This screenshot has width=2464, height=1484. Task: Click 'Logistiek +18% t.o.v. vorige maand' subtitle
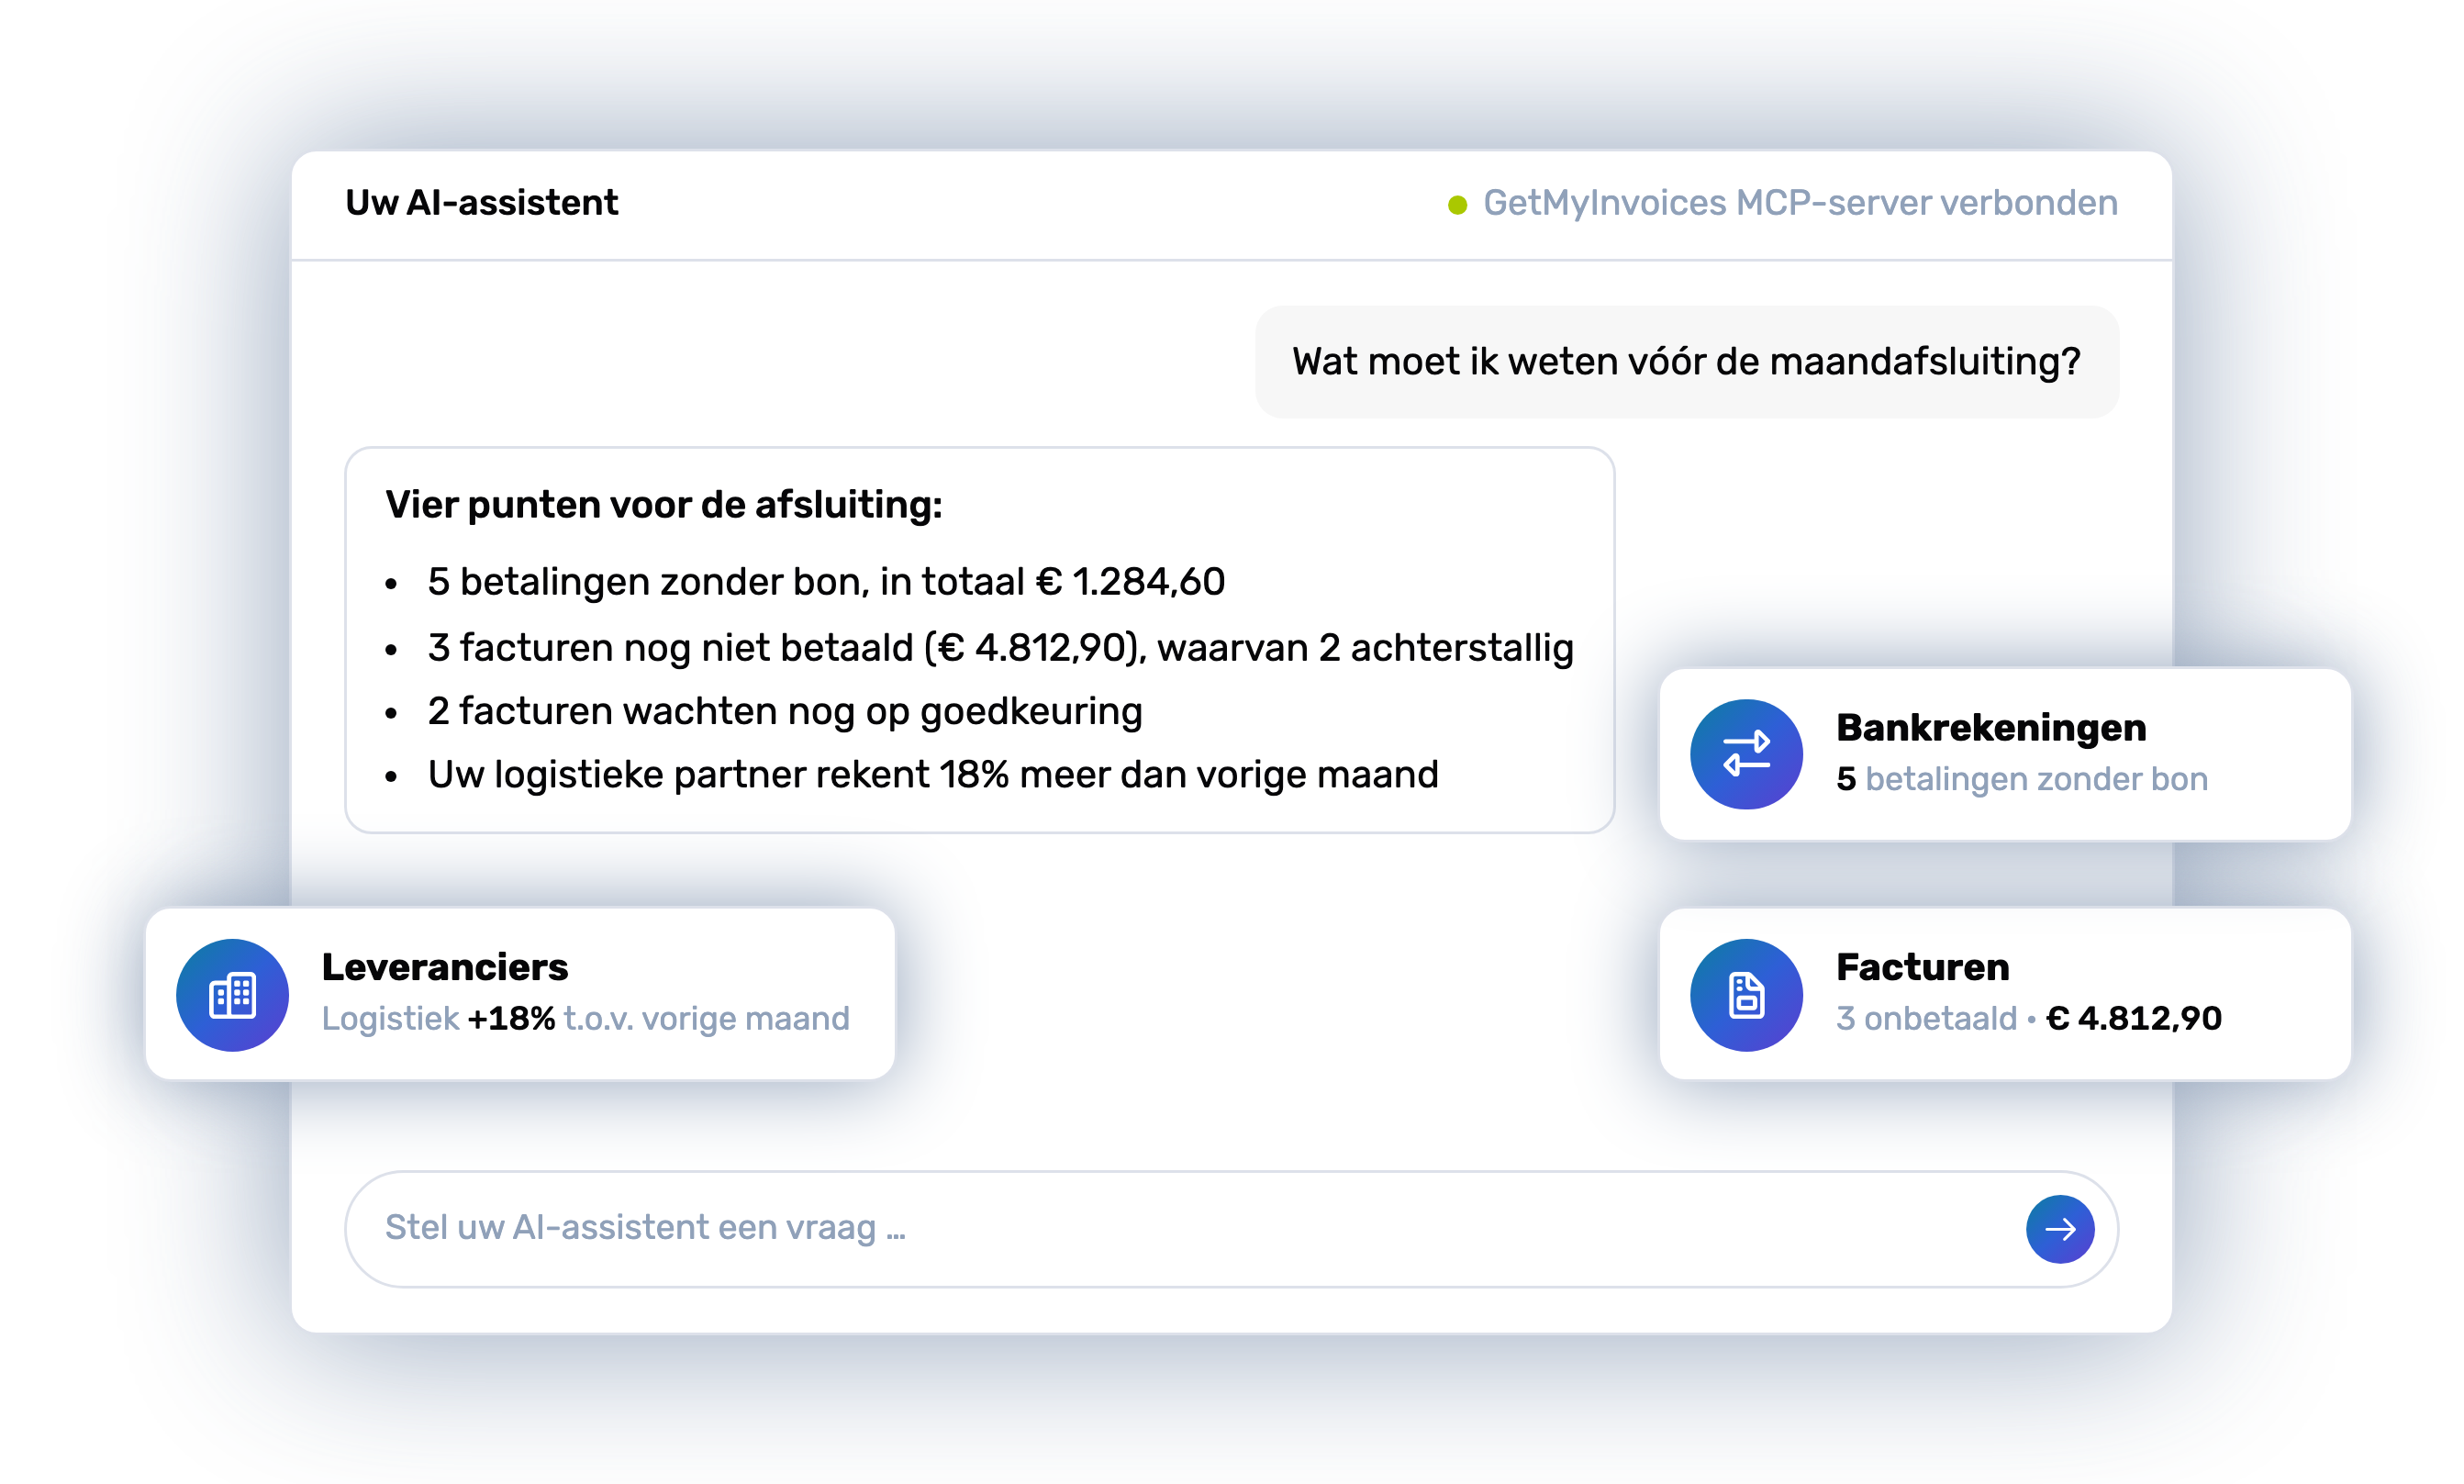[x=586, y=1019]
